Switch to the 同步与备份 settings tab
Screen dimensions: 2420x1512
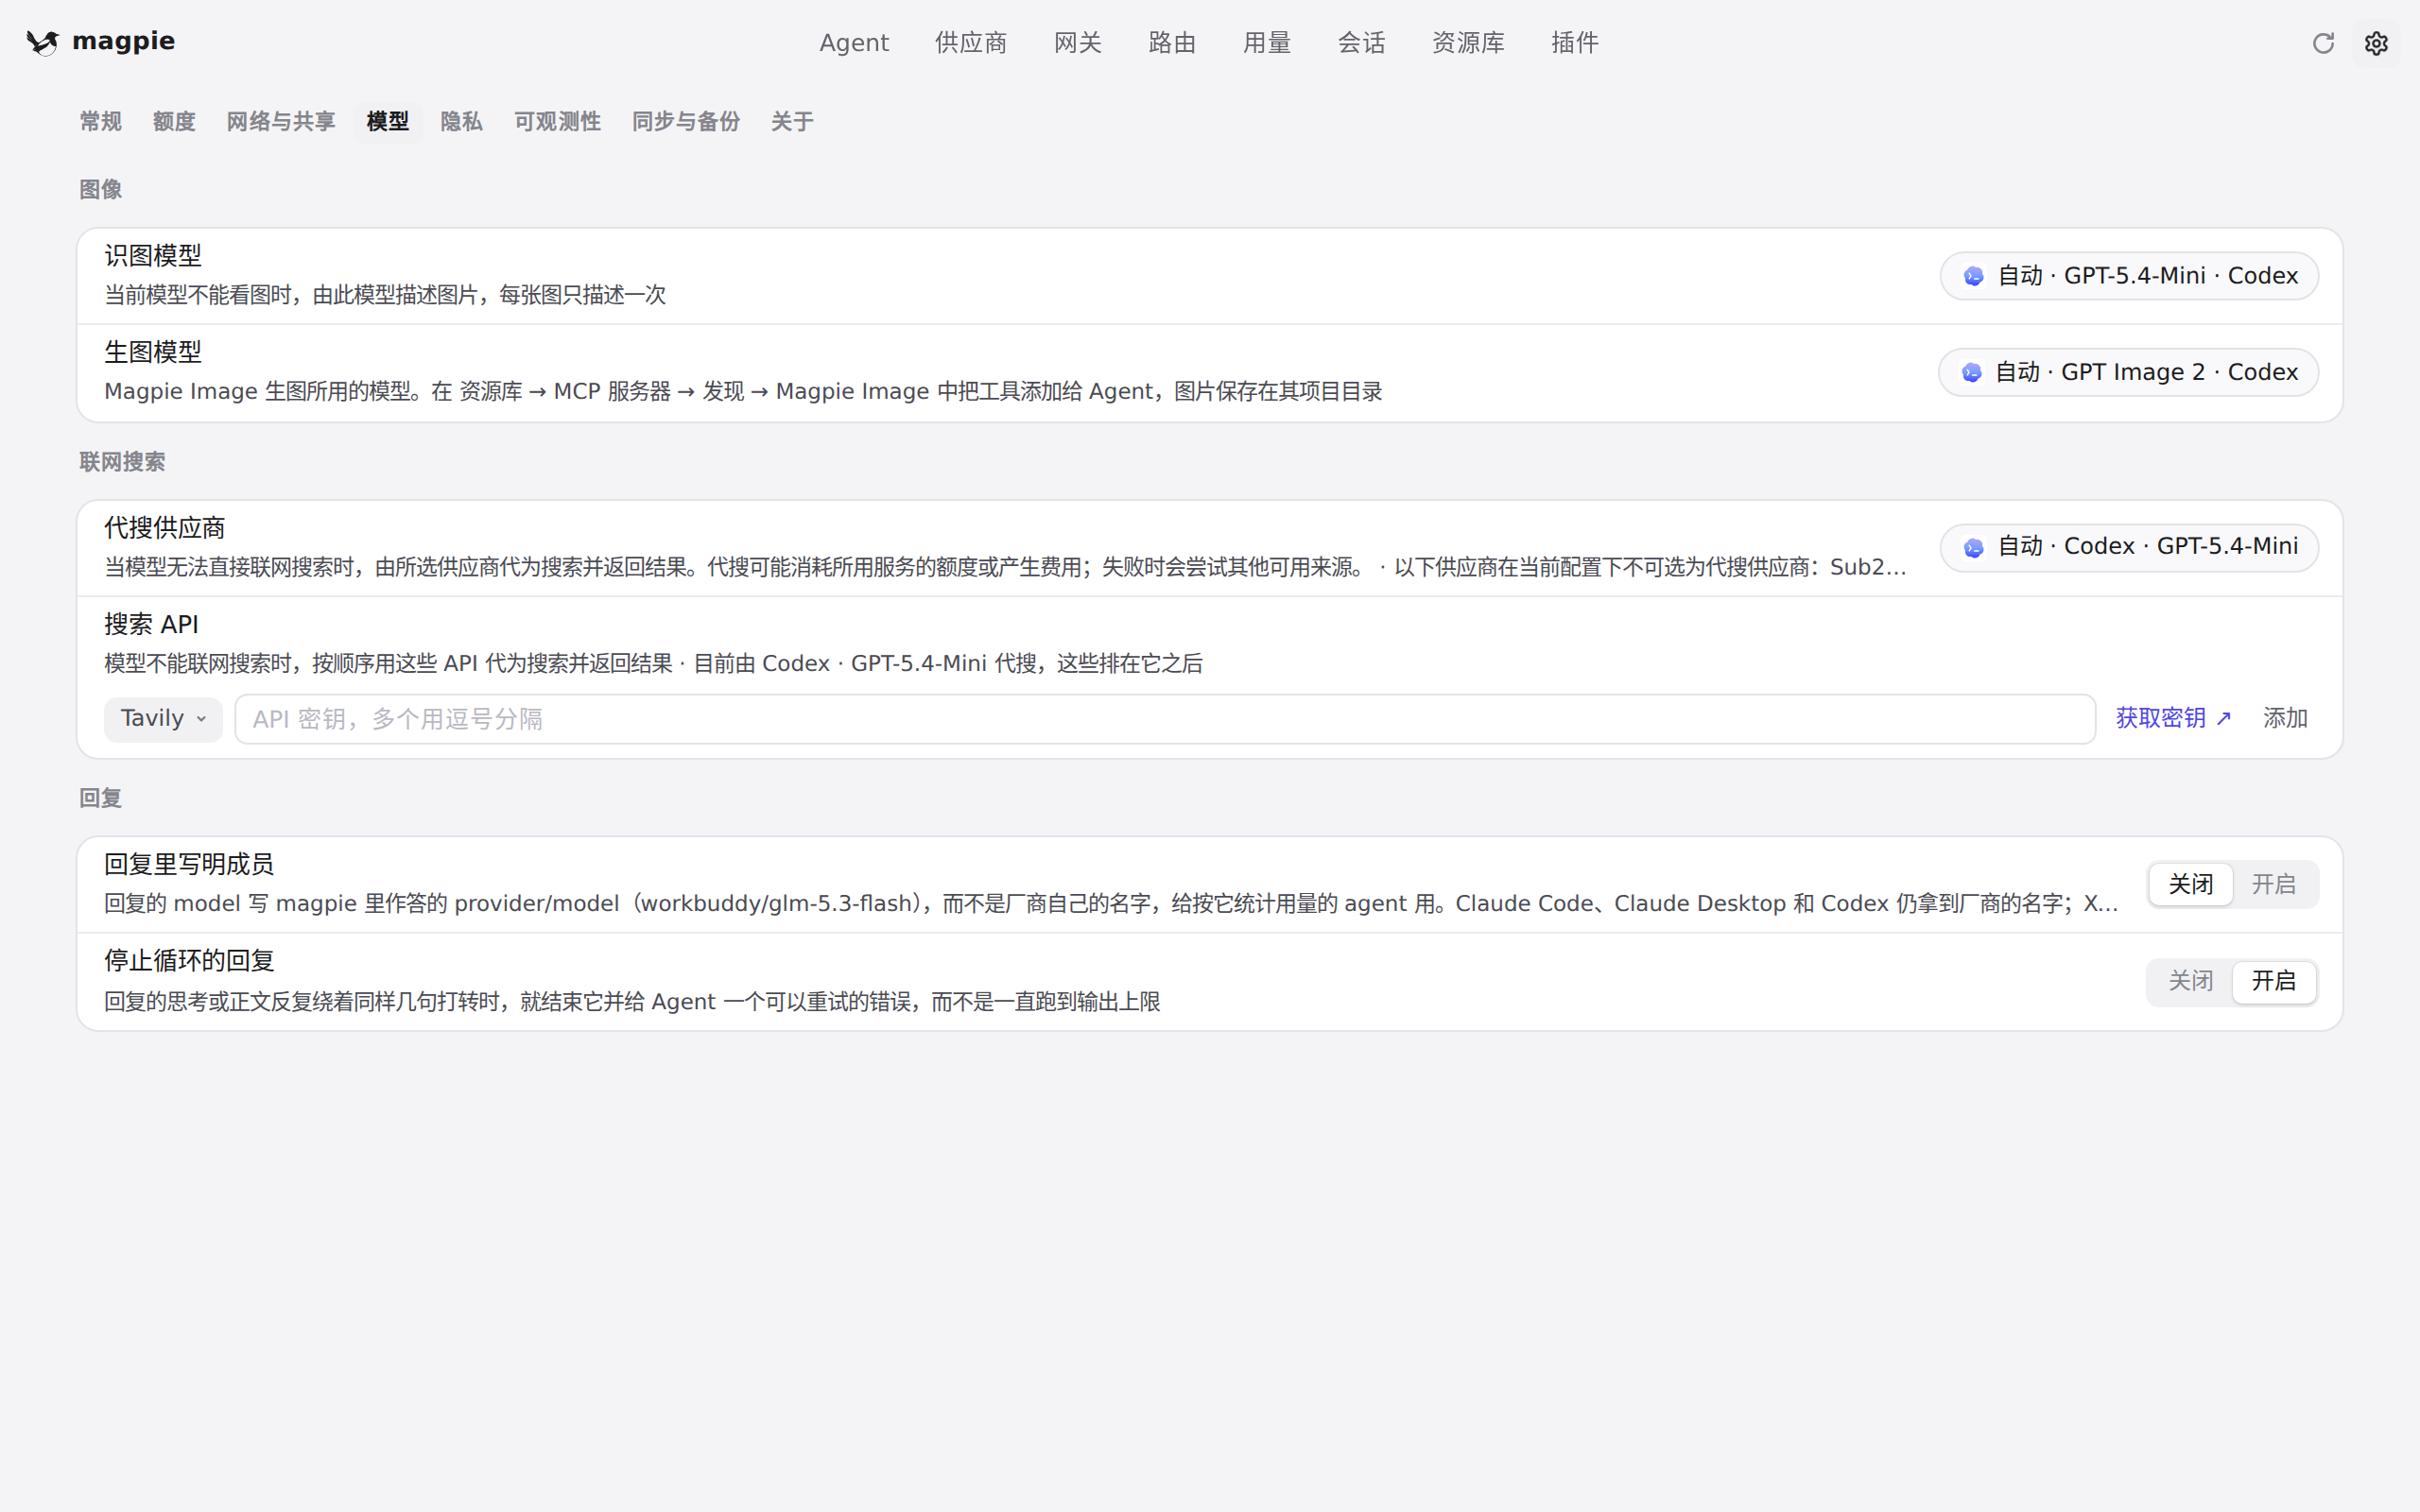pyautogui.click(x=686, y=122)
